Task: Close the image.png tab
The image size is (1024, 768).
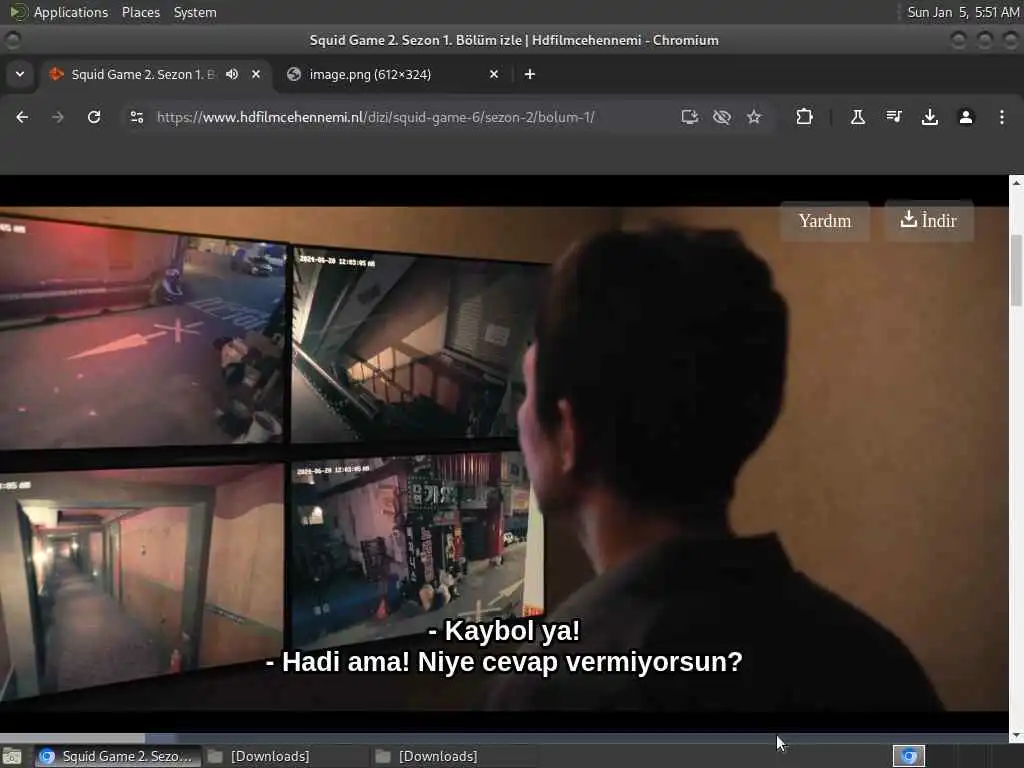Action: click(494, 74)
